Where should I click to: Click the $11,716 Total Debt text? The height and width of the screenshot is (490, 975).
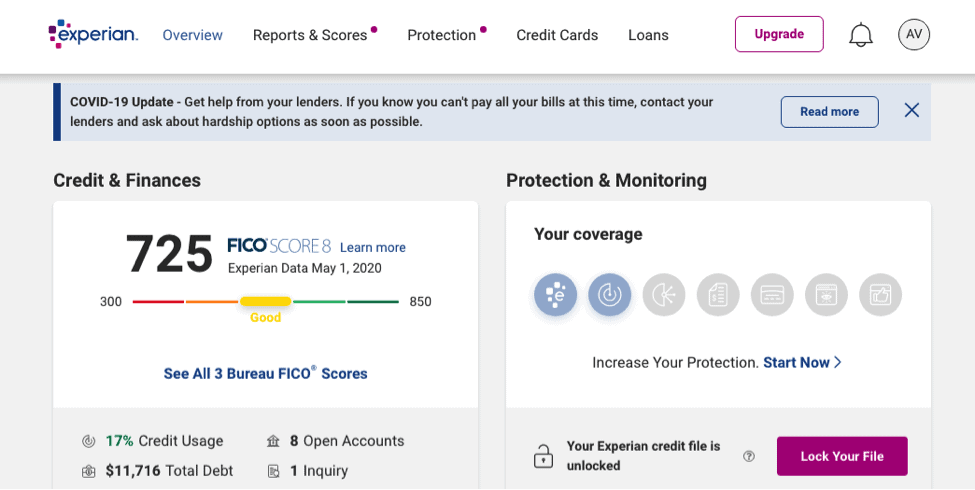coord(169,471)
